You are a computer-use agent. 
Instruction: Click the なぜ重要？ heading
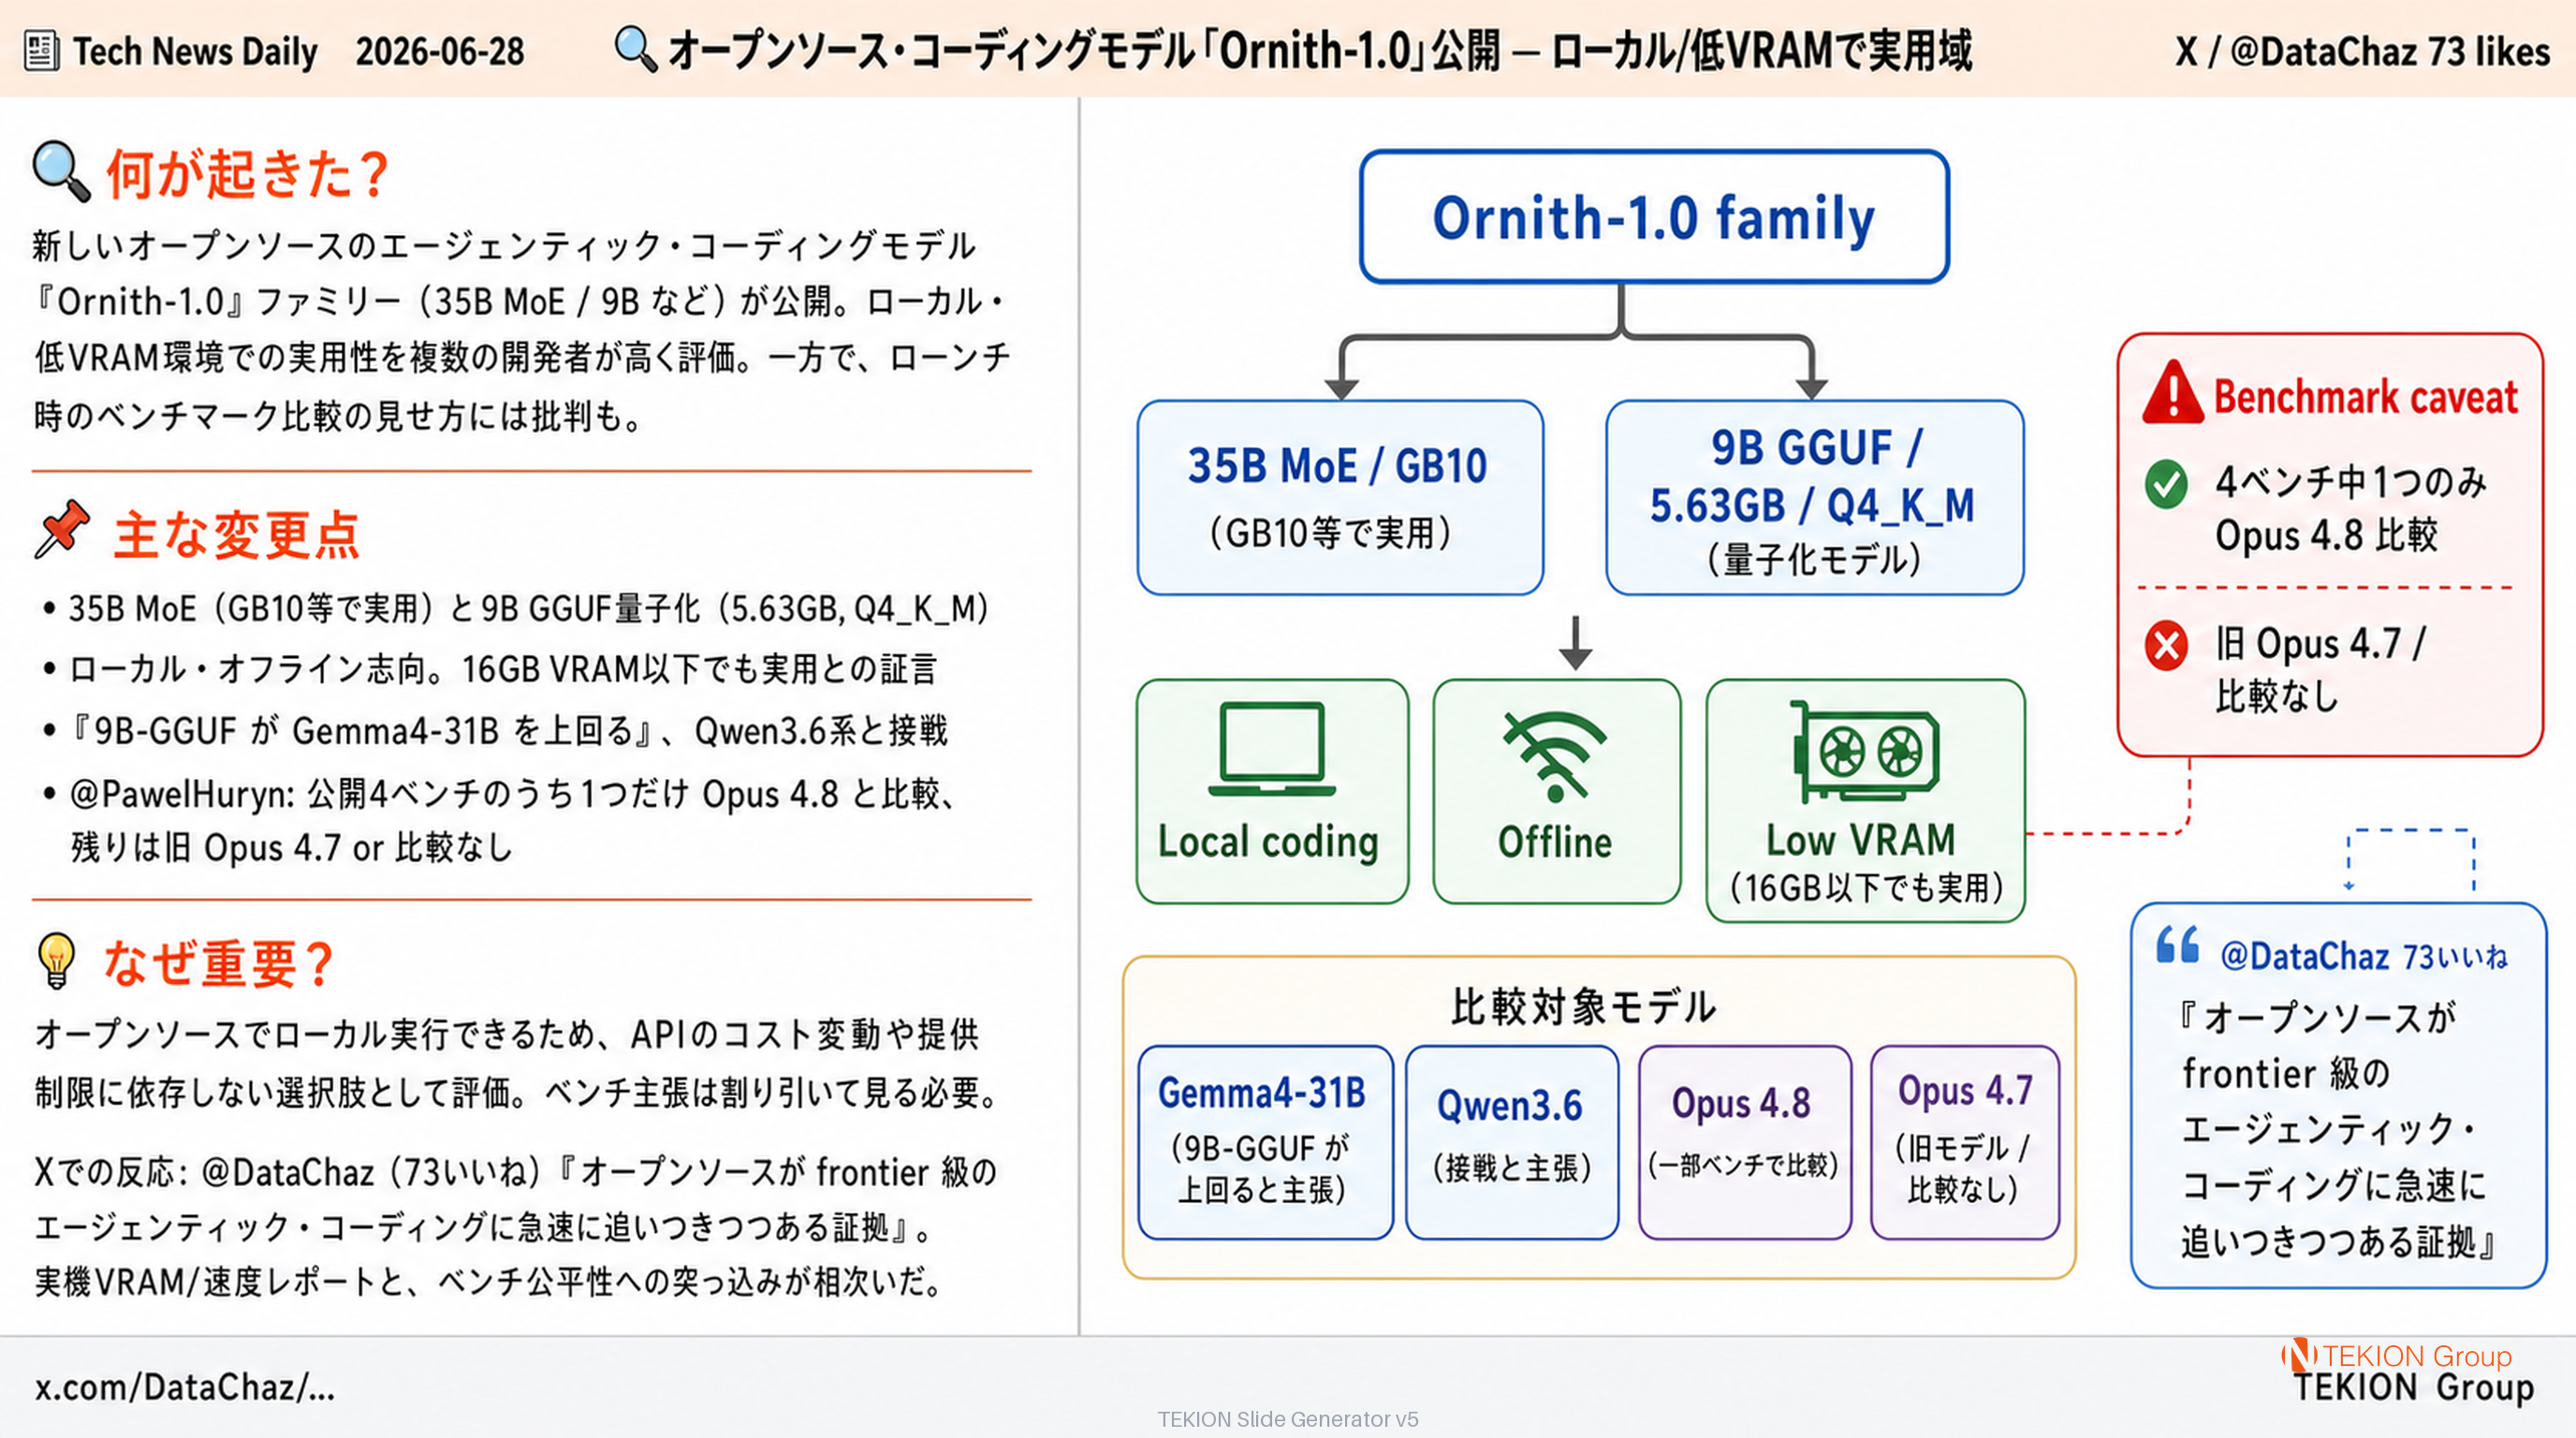point(219,964)
